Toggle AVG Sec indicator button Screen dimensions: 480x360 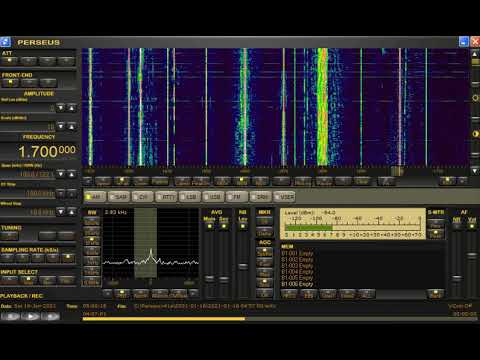pos(224,226)
